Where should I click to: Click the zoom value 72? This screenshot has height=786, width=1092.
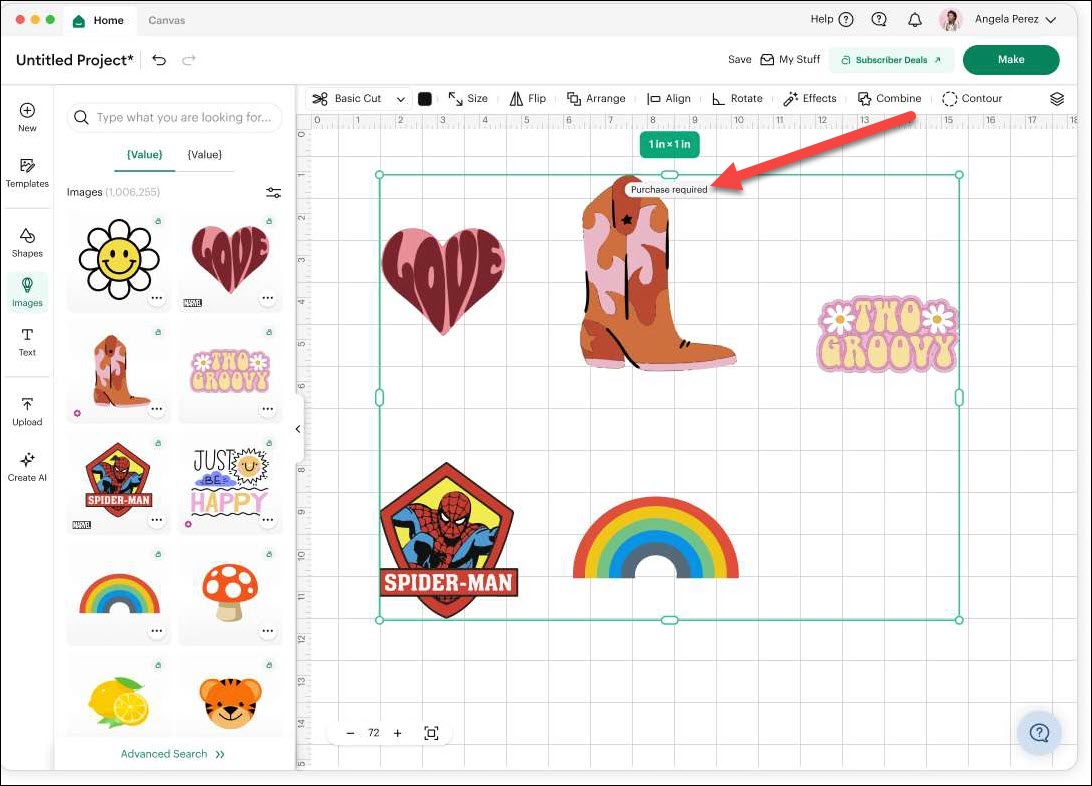coord(374,733)
